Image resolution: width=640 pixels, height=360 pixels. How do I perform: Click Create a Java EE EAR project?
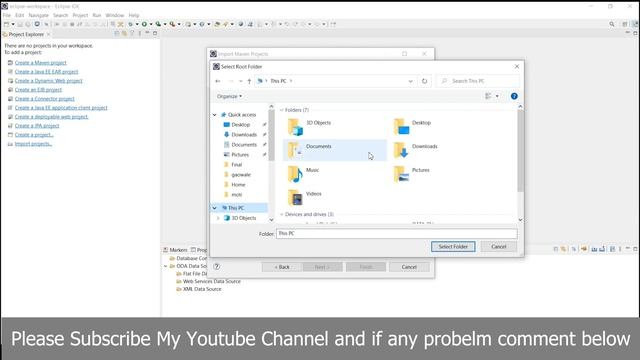(x=46, y=72)
